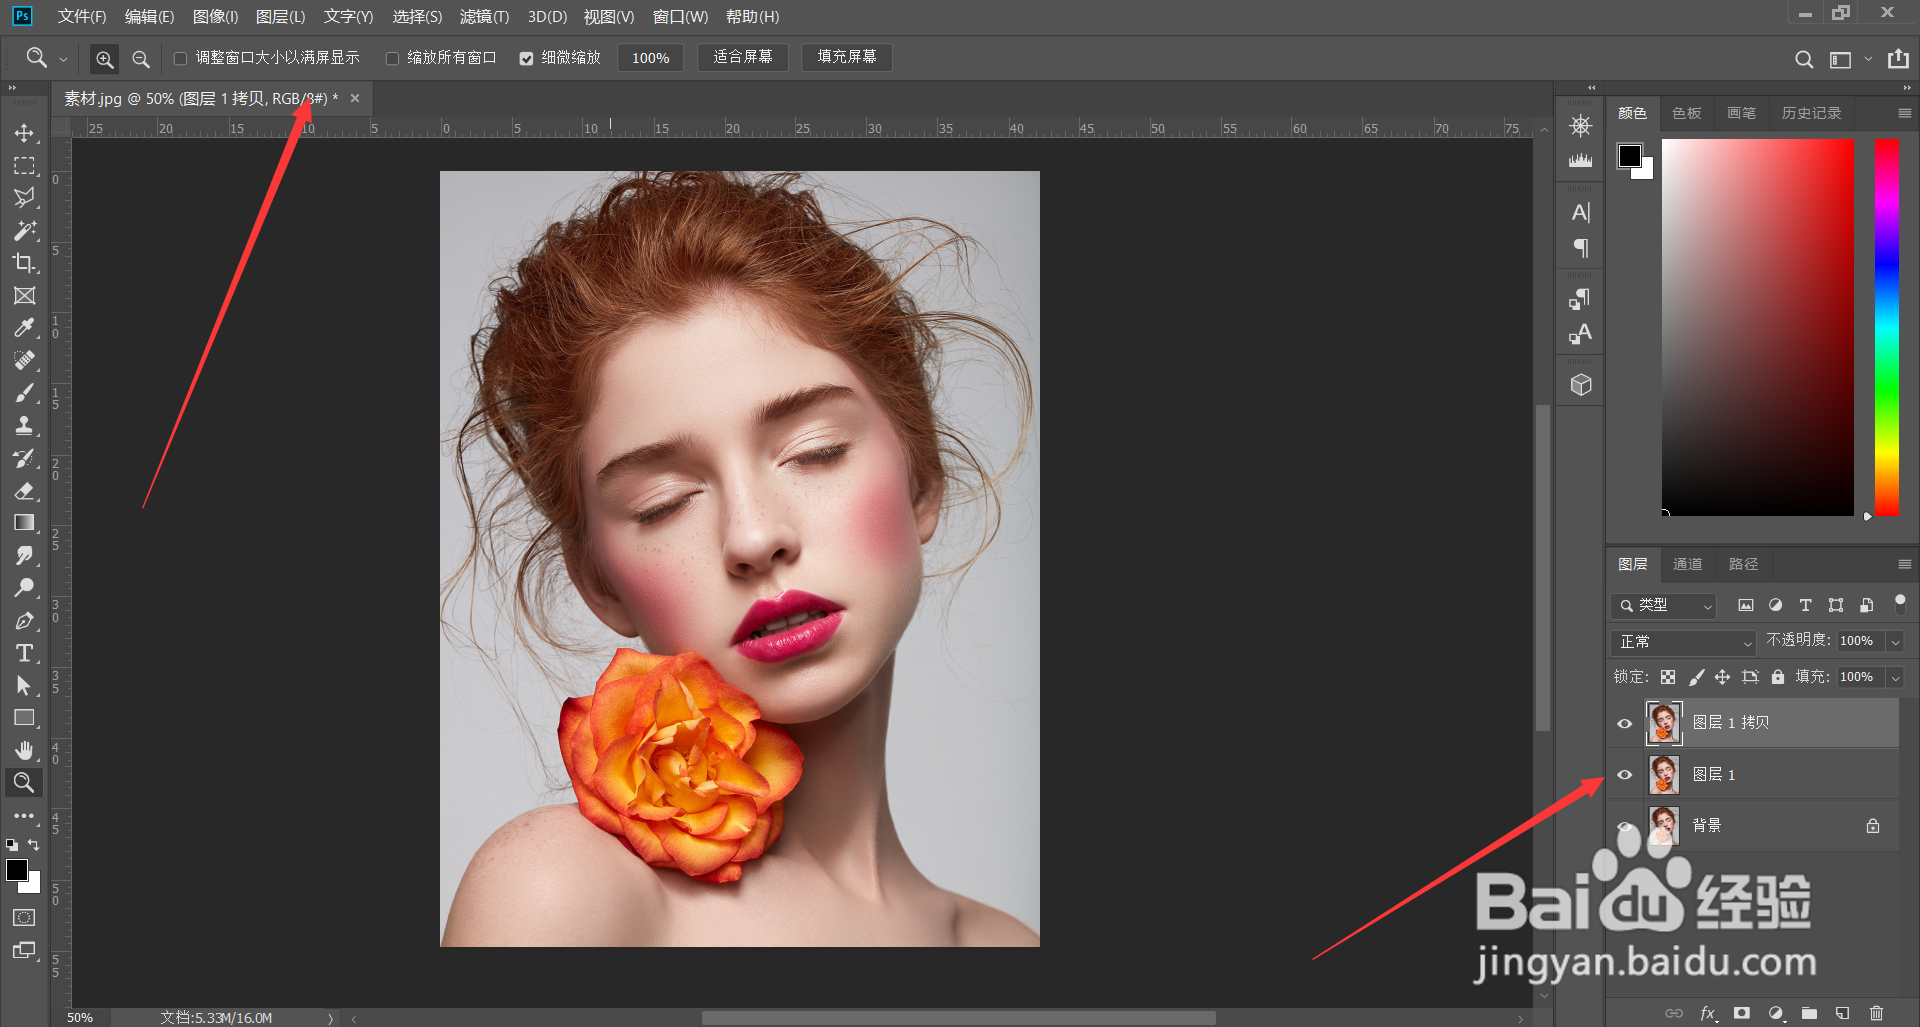Image resolution: width=1920 pixels, height=1027 pixels.
Task: Hide the 图层 1 拷贝 layer
Action: coord(1625,723)
